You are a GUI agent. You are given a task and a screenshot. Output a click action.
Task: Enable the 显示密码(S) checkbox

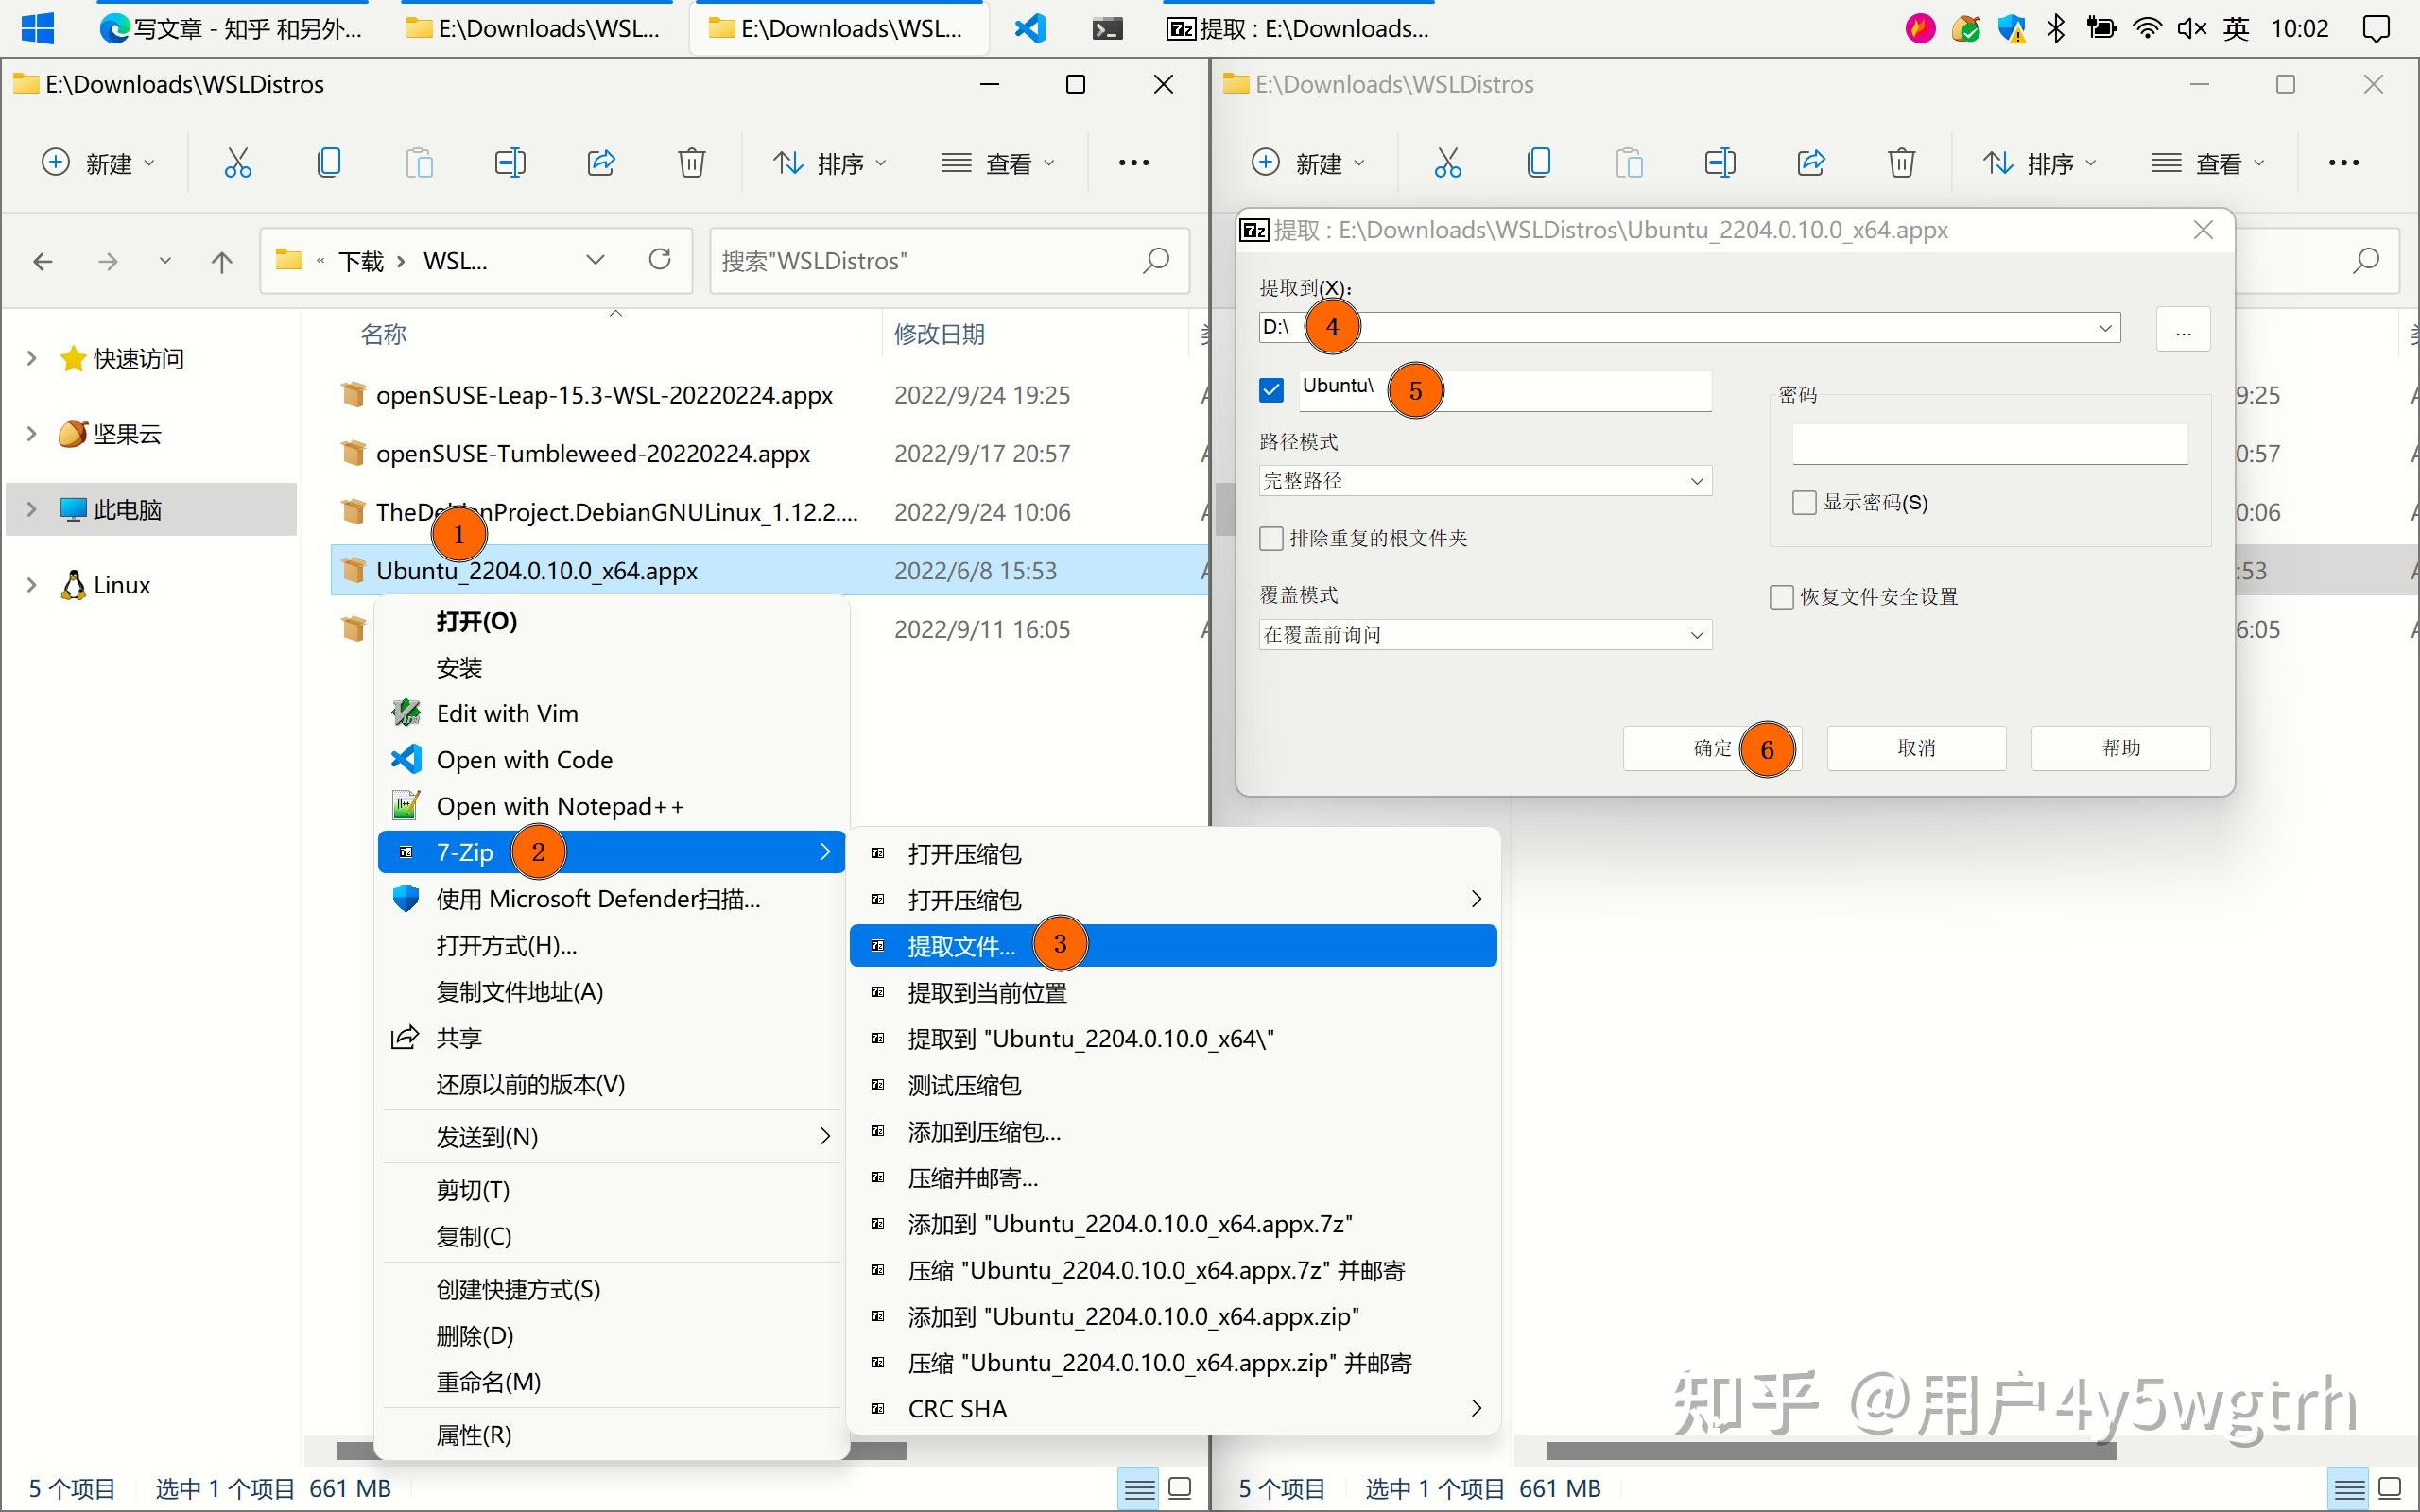[x=1804, y=502]
